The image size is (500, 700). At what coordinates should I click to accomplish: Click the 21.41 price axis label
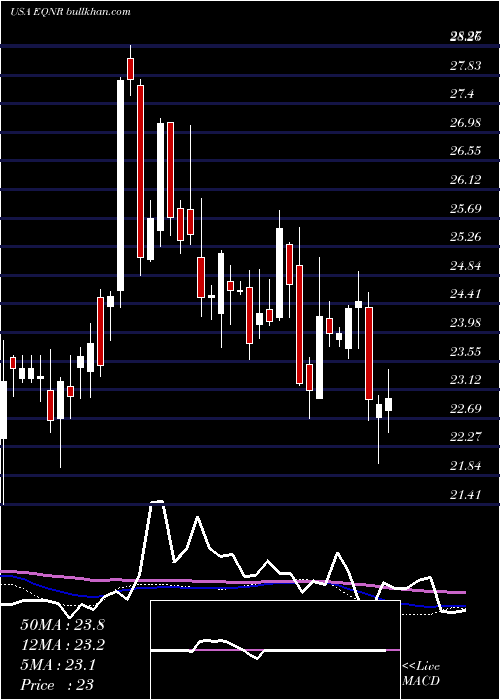pos(466,495)
